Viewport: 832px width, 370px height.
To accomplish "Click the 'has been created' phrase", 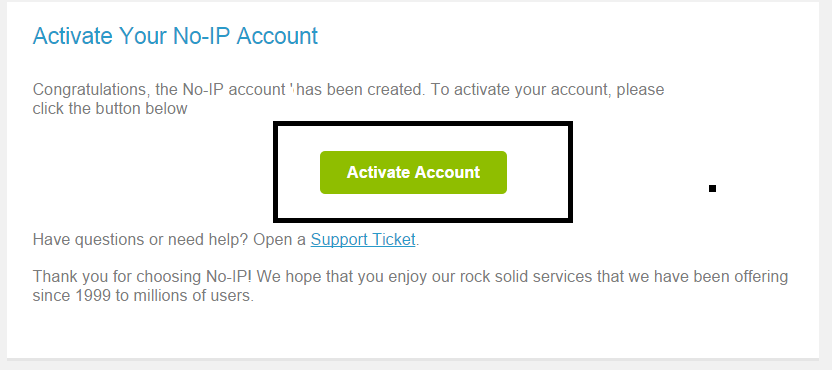I will [x=361, y=89].
